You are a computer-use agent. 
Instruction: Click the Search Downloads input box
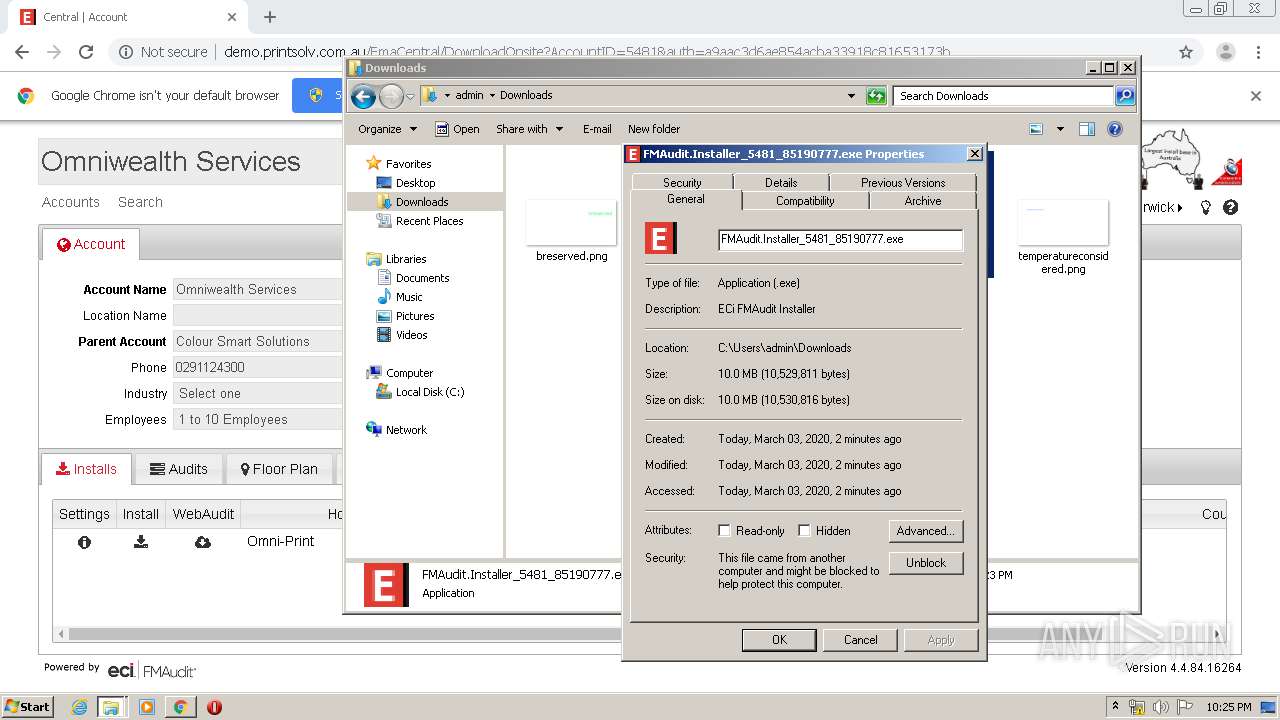[1003, 96]
